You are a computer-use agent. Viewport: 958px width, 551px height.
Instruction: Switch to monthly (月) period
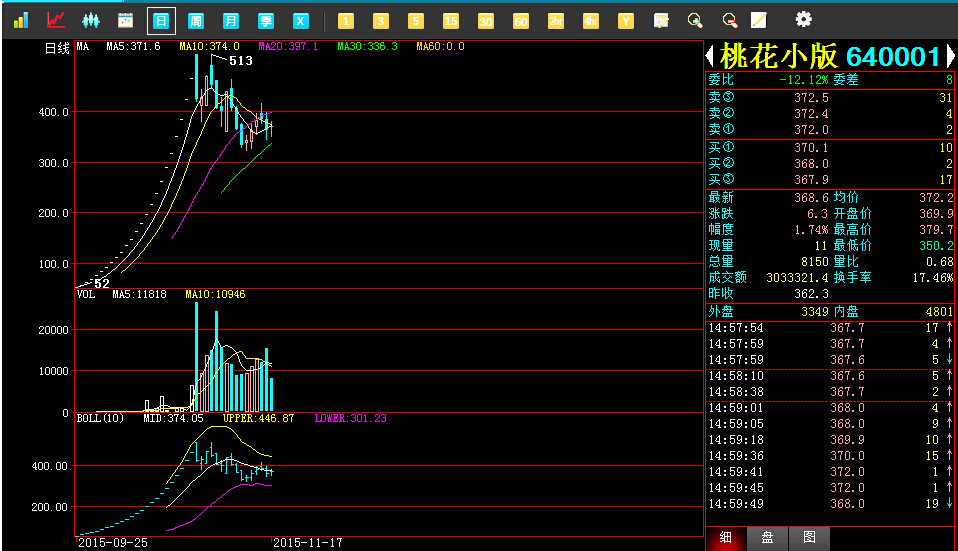click(x=231, y=20)
